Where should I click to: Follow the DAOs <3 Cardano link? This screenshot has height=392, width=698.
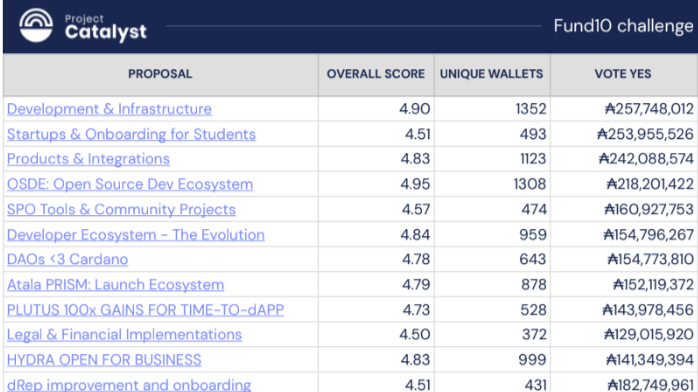67,259
